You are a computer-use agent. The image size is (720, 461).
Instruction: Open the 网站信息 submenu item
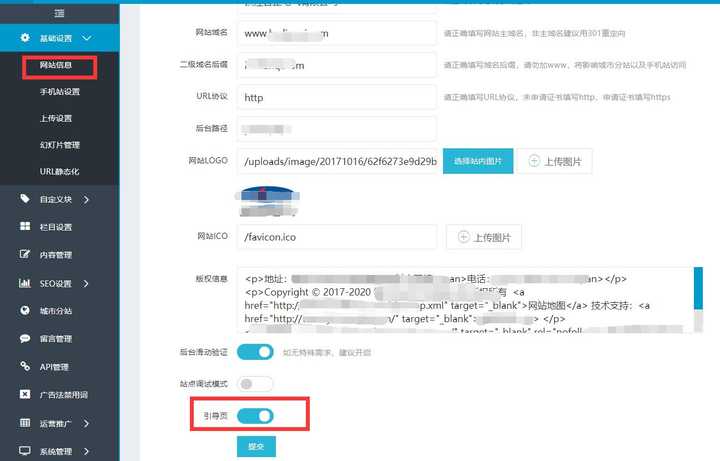[56, 65]
